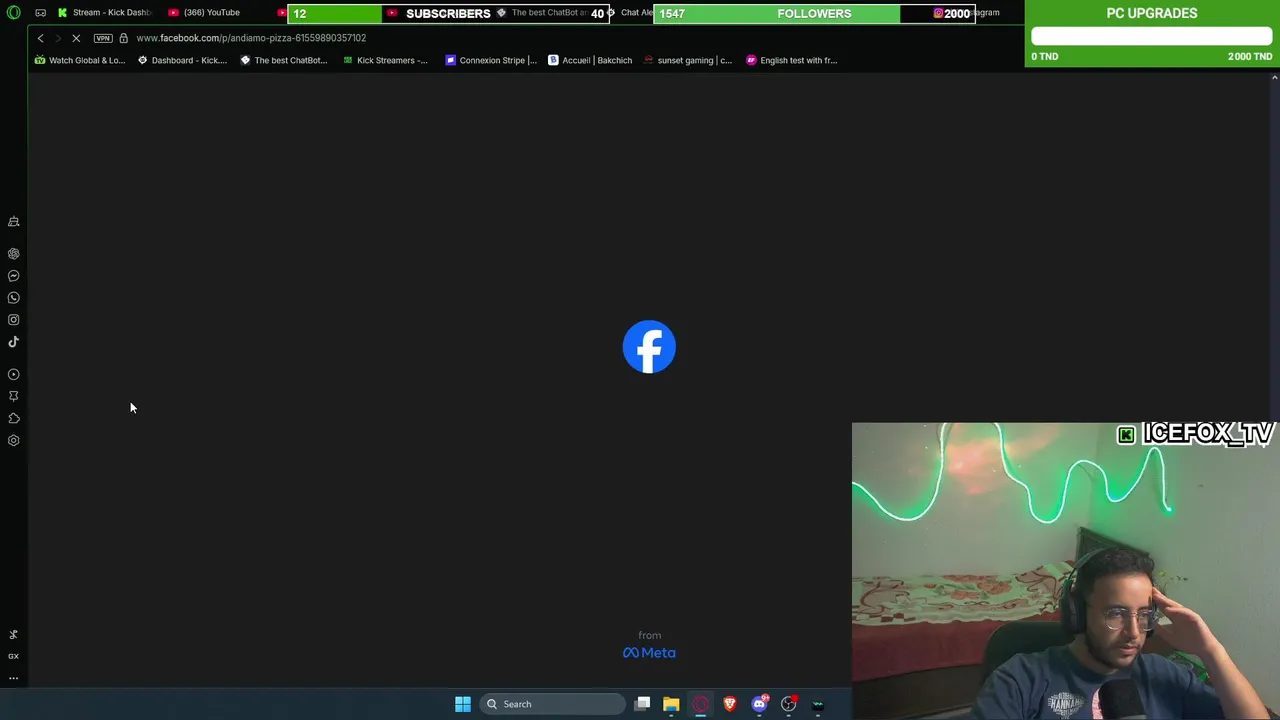Viewport: 1280px width, 720px height.
Task: Open the Opera menu logo button
Action: click(x=13, y=12)
